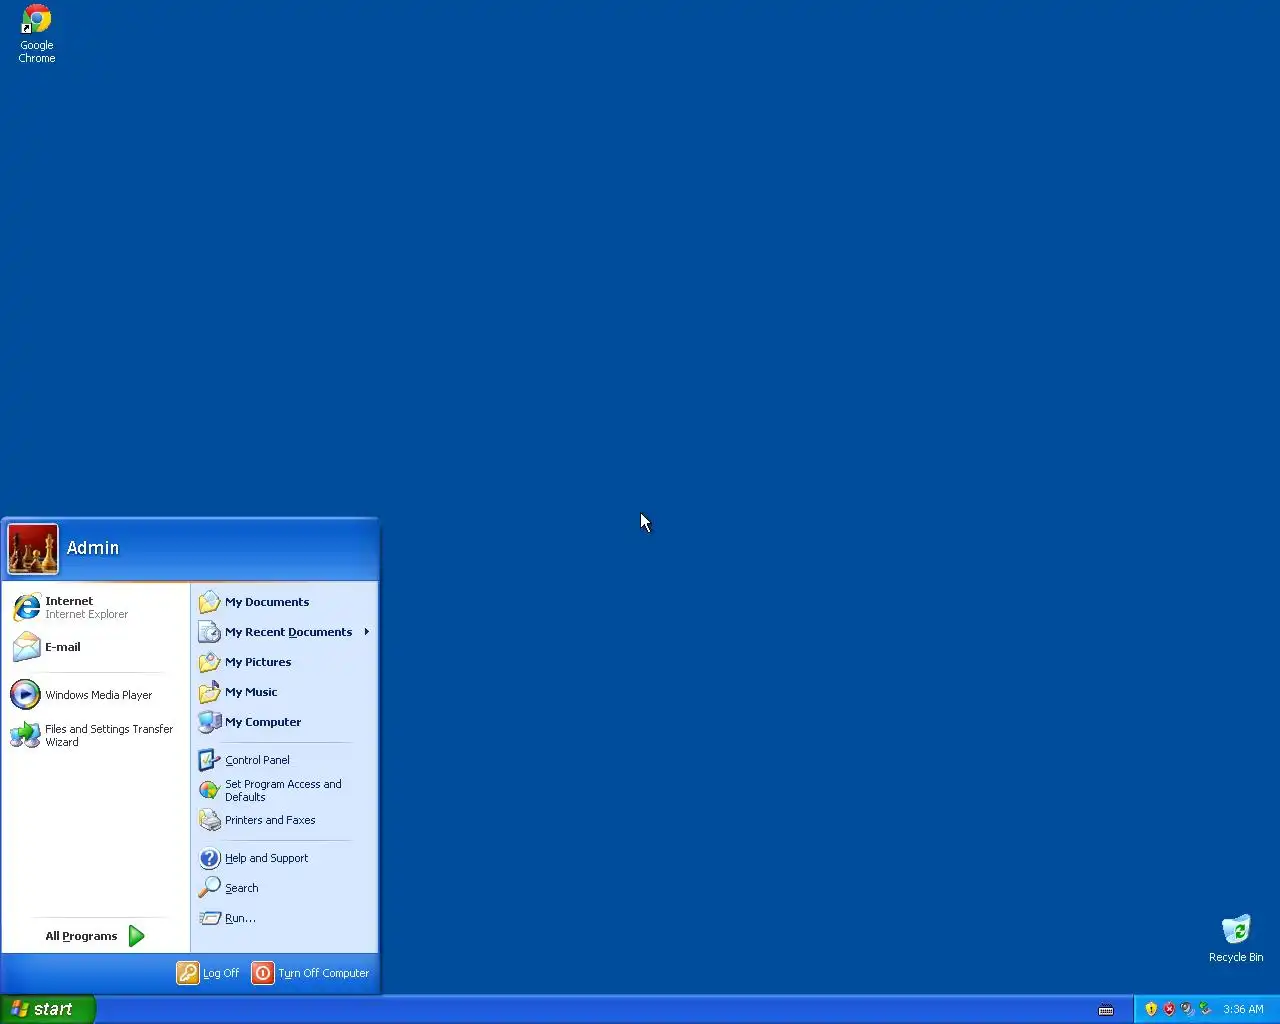
Task: Open My Recent Documents entry
Action: [285, 632]
